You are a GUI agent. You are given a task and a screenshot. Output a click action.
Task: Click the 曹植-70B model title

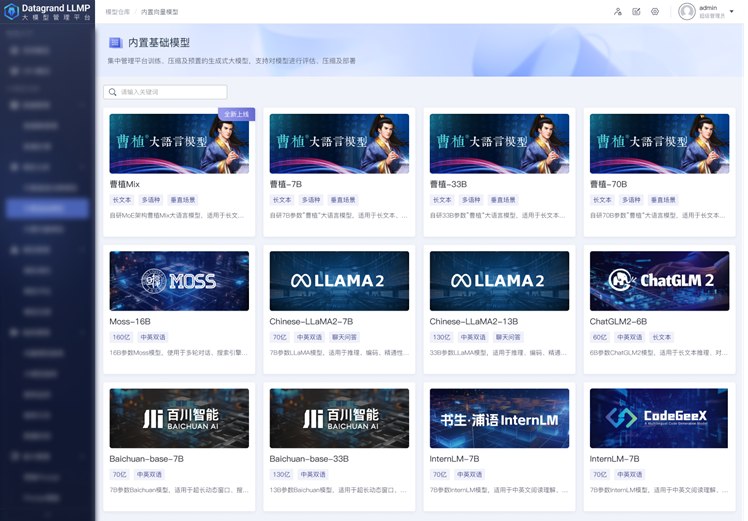point(608,185)
